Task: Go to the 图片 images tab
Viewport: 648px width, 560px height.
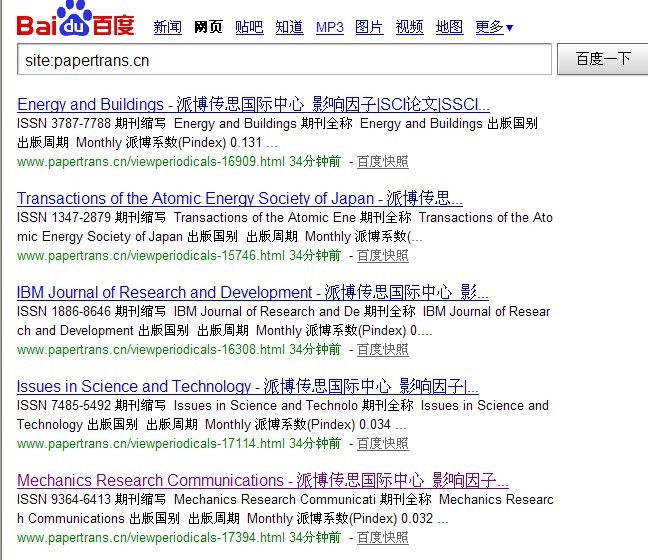Action: tap(369, 27)
